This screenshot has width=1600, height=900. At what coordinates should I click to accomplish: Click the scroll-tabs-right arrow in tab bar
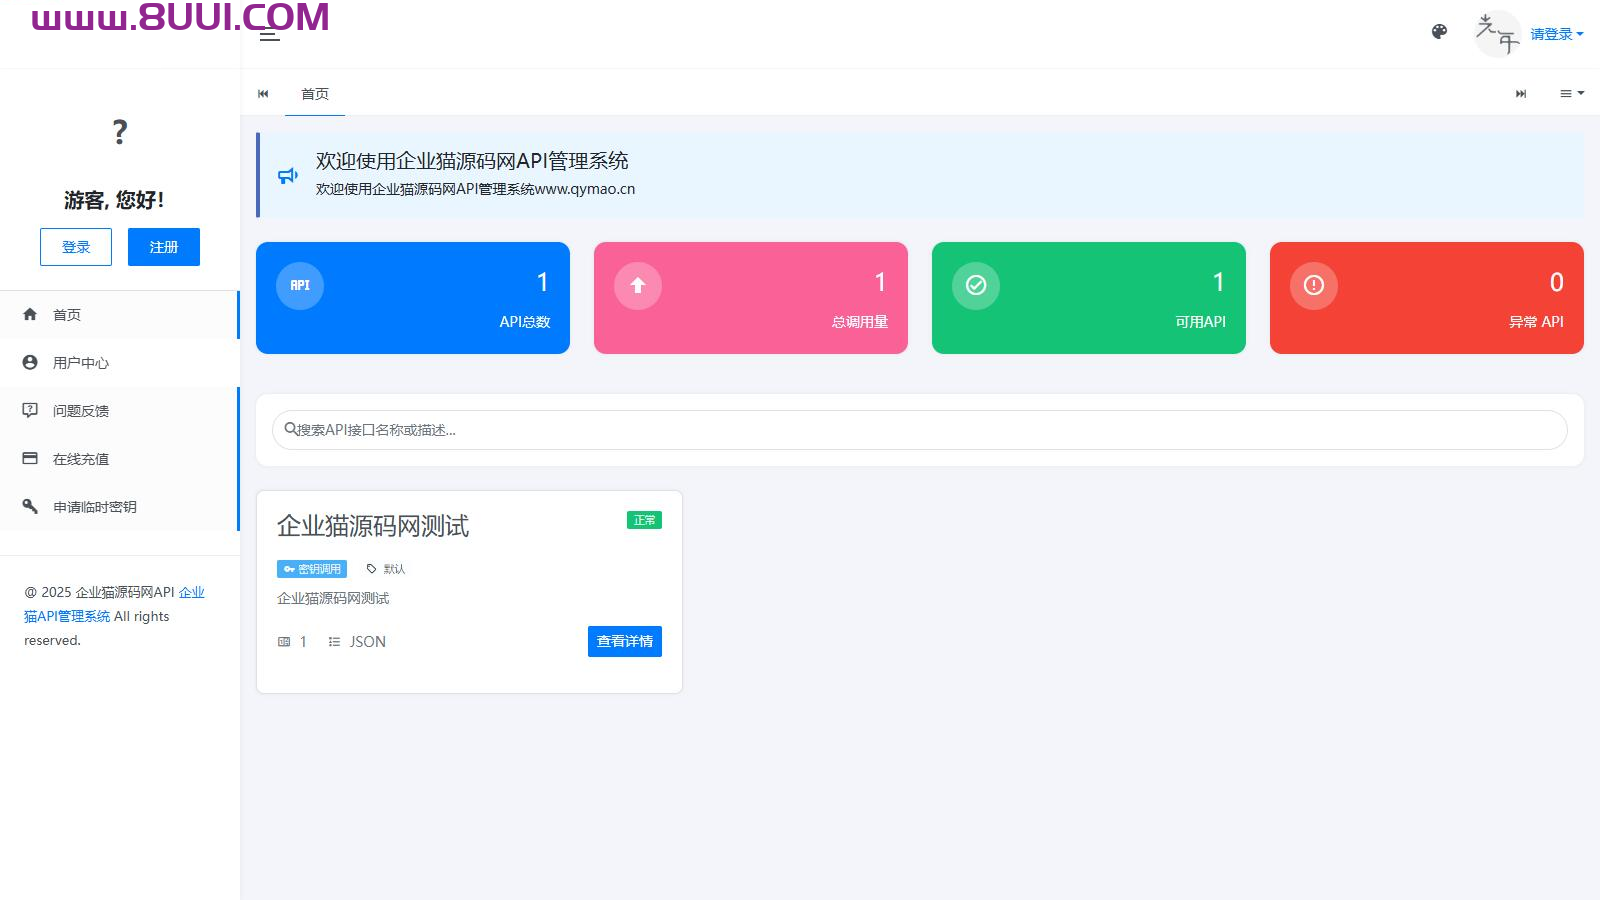pos(1521,93)
